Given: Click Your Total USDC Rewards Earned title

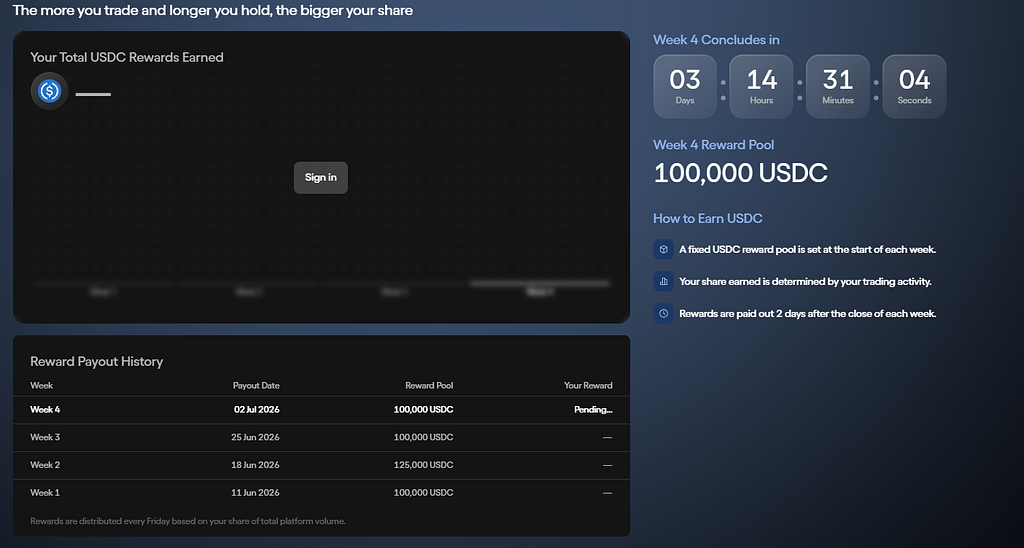Looking at the screenshot, I should [x=127, y=57].
